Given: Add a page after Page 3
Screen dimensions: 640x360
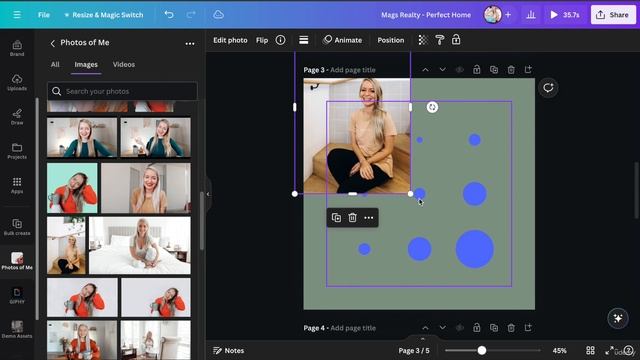Looking at the screenshot, I should pos(528,70).
